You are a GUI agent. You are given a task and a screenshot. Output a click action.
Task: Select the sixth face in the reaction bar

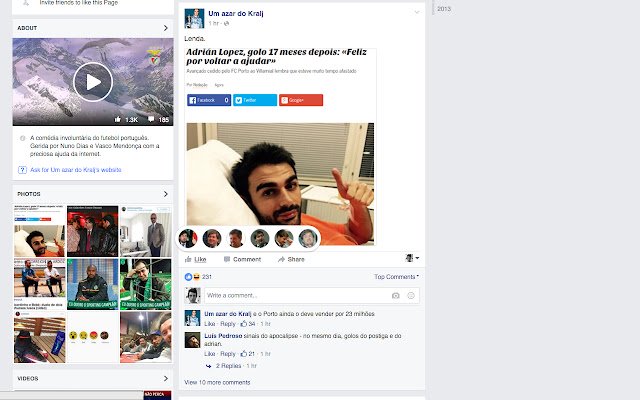(308, 238)
